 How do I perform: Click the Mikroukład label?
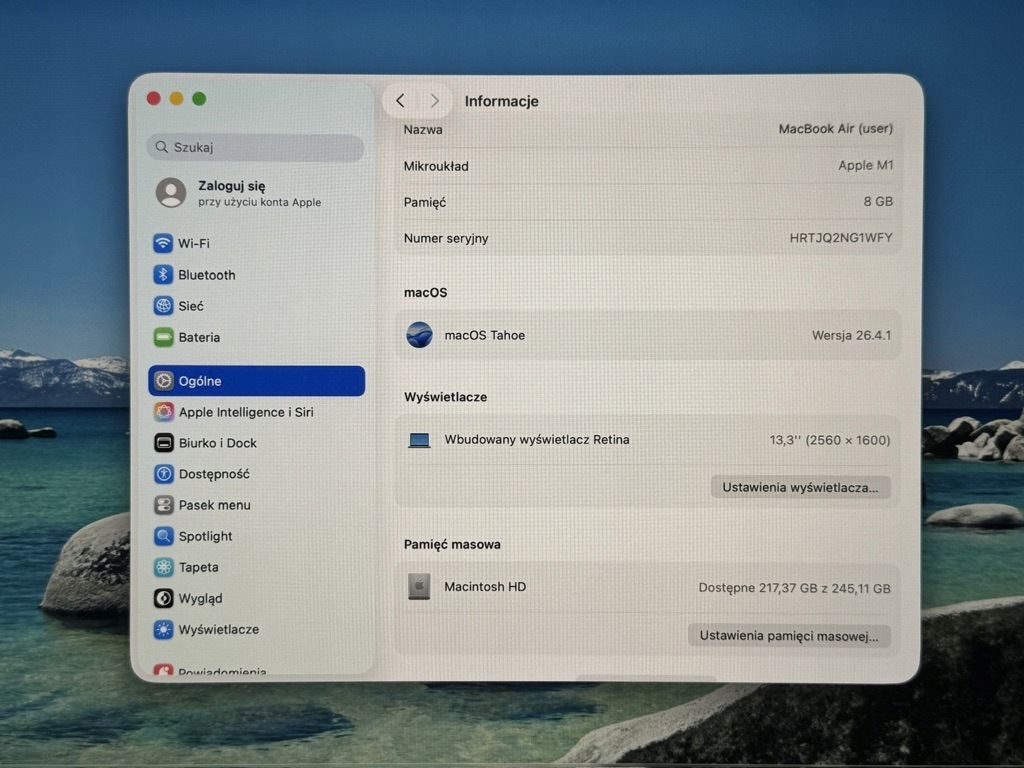(x=436, y=166)
